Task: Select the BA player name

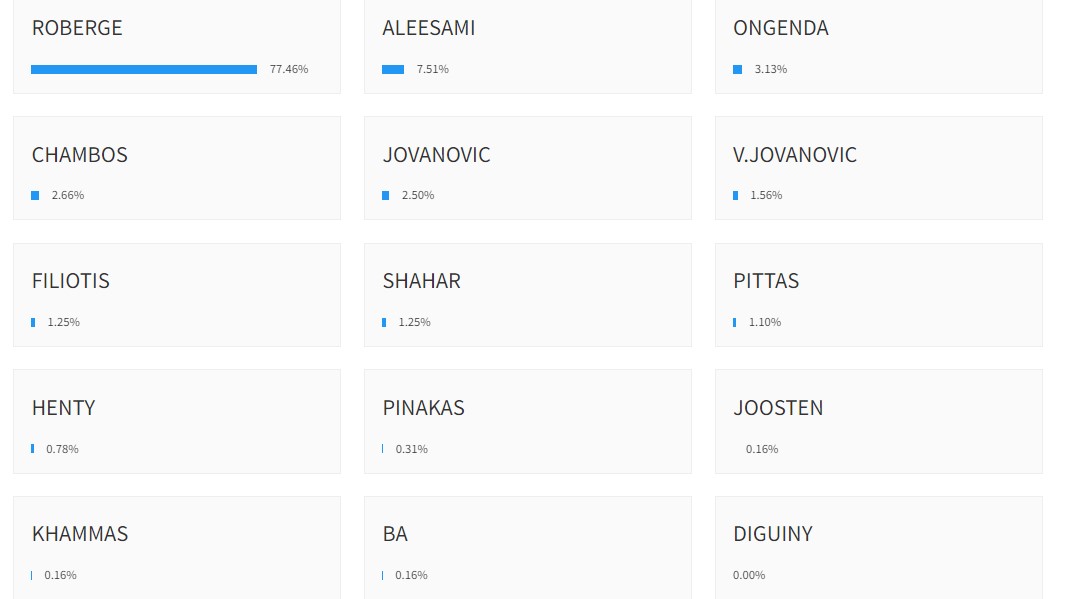Action: click(395, 534)
